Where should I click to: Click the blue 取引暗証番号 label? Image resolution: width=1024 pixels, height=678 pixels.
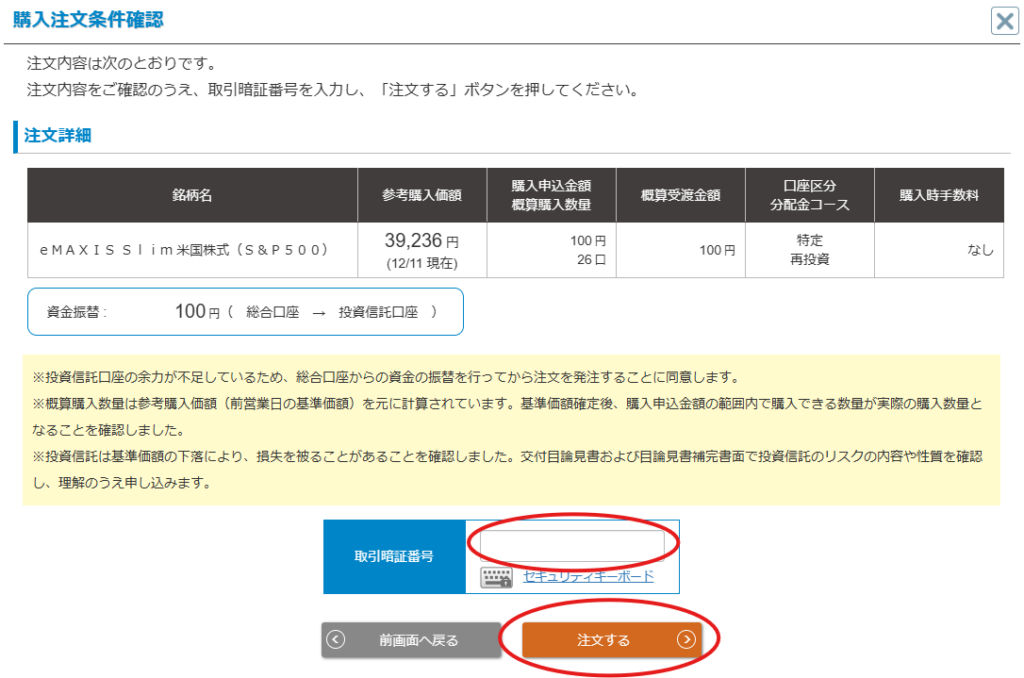[394, 557]
